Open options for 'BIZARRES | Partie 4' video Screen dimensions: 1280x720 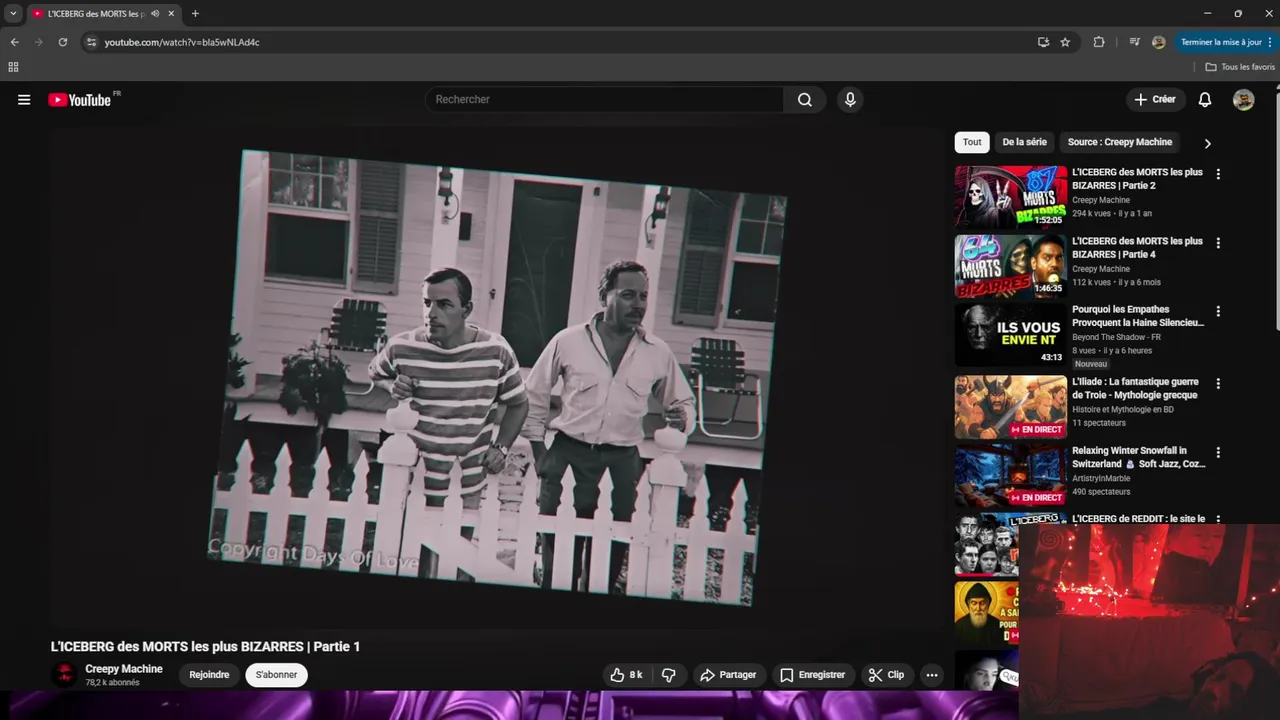tap(1218, 243)
